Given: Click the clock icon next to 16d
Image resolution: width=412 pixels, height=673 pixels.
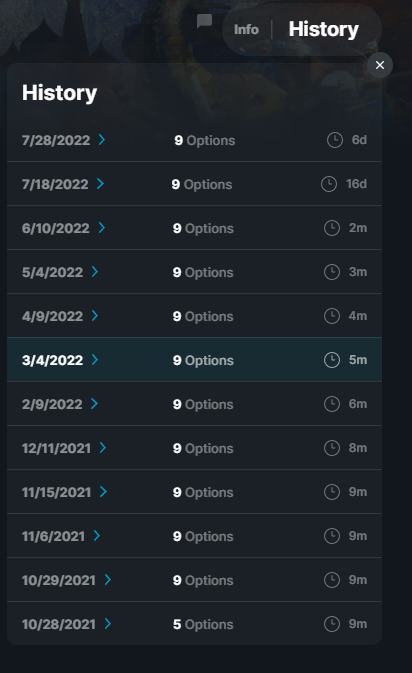Looking at the screenshot, I should (x=329, y=184).
